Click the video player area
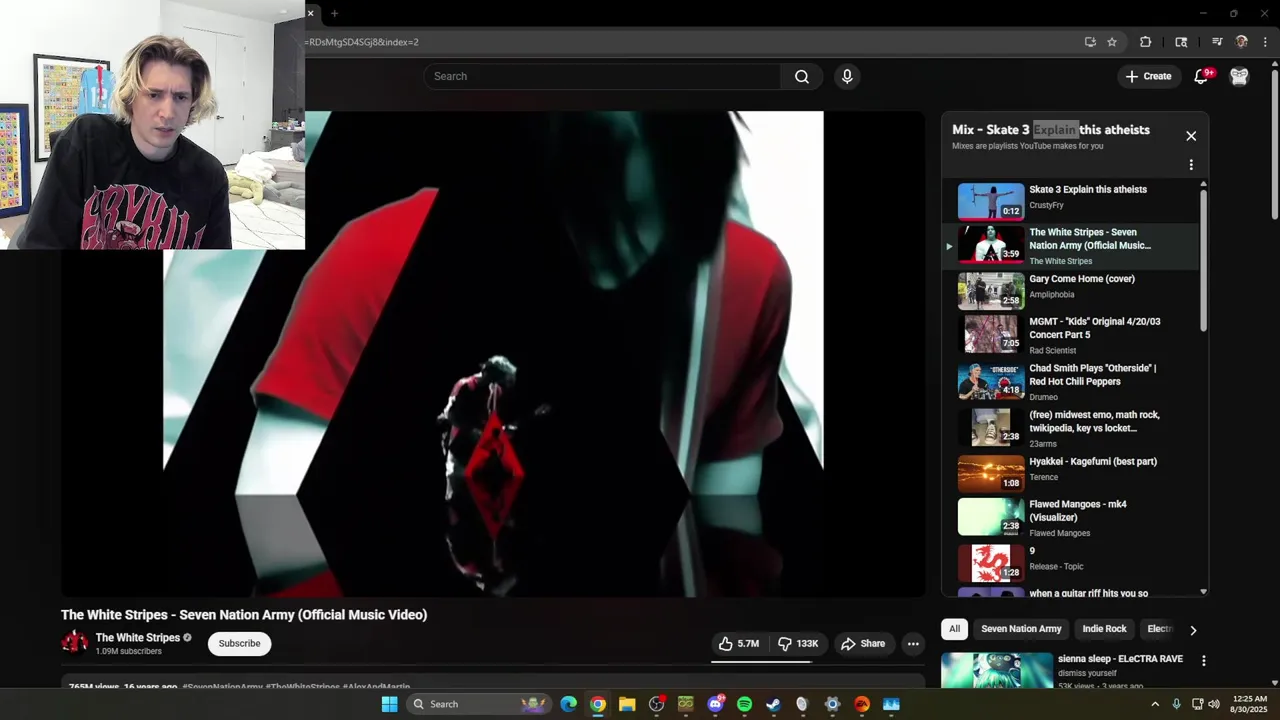The width and height of the screenshot is (1280, 720). click(493, 354)
